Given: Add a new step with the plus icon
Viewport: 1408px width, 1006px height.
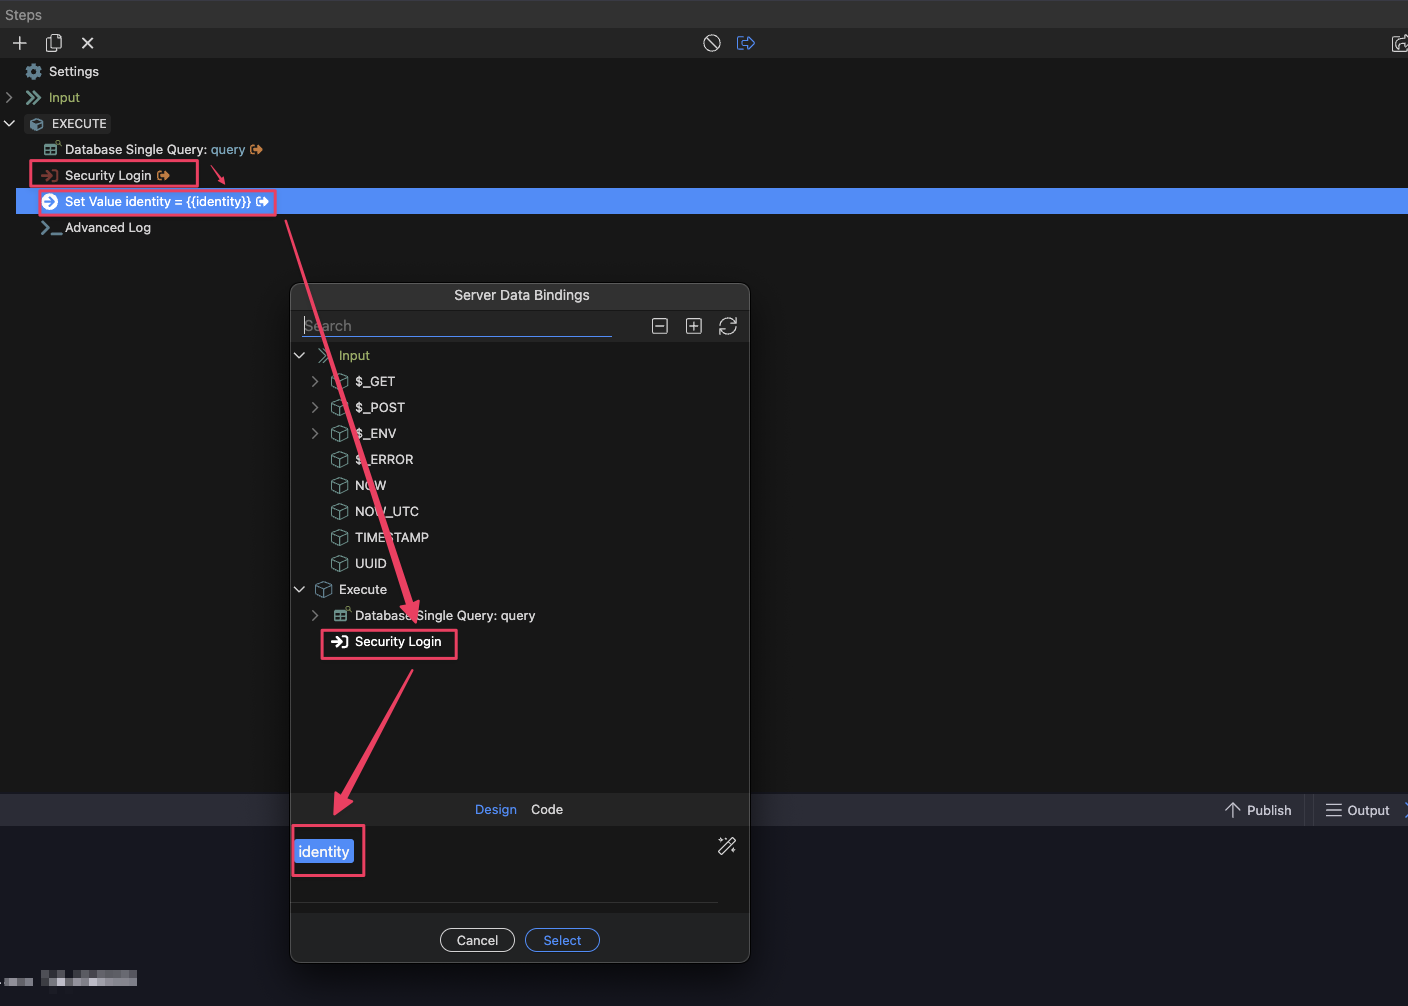Looking at the screenshot, I should click(19, 43).
